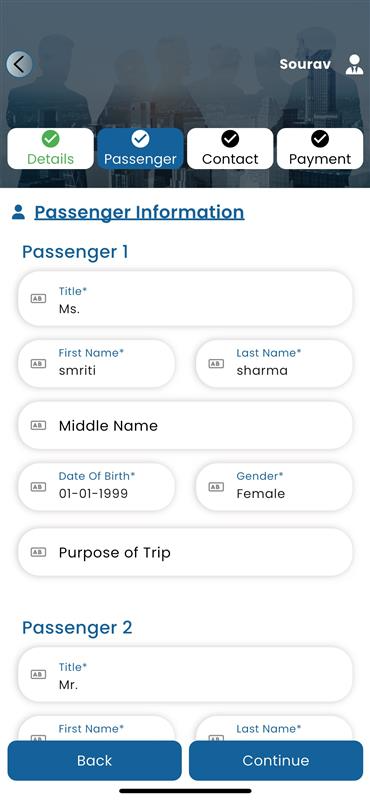Focus the First Name field containing smriti
370x800 pixels.
[96, 363]
